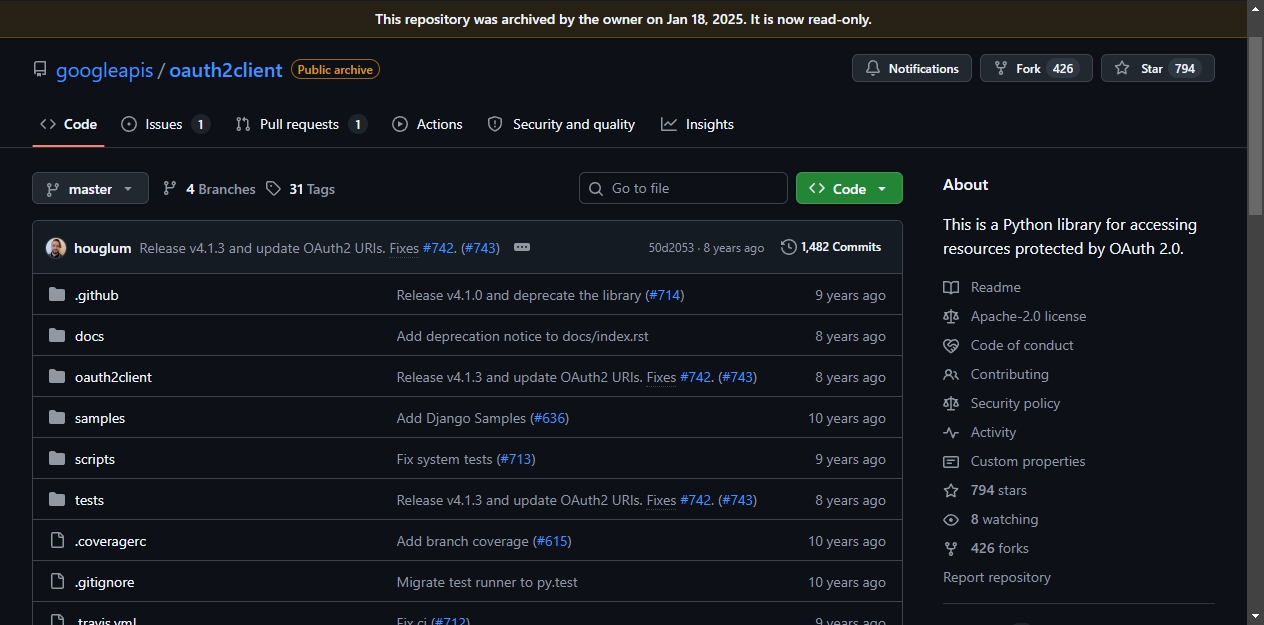Click the scale icon beside Apache-2.0 license
1264x625 pixels.
click(951, 316)
